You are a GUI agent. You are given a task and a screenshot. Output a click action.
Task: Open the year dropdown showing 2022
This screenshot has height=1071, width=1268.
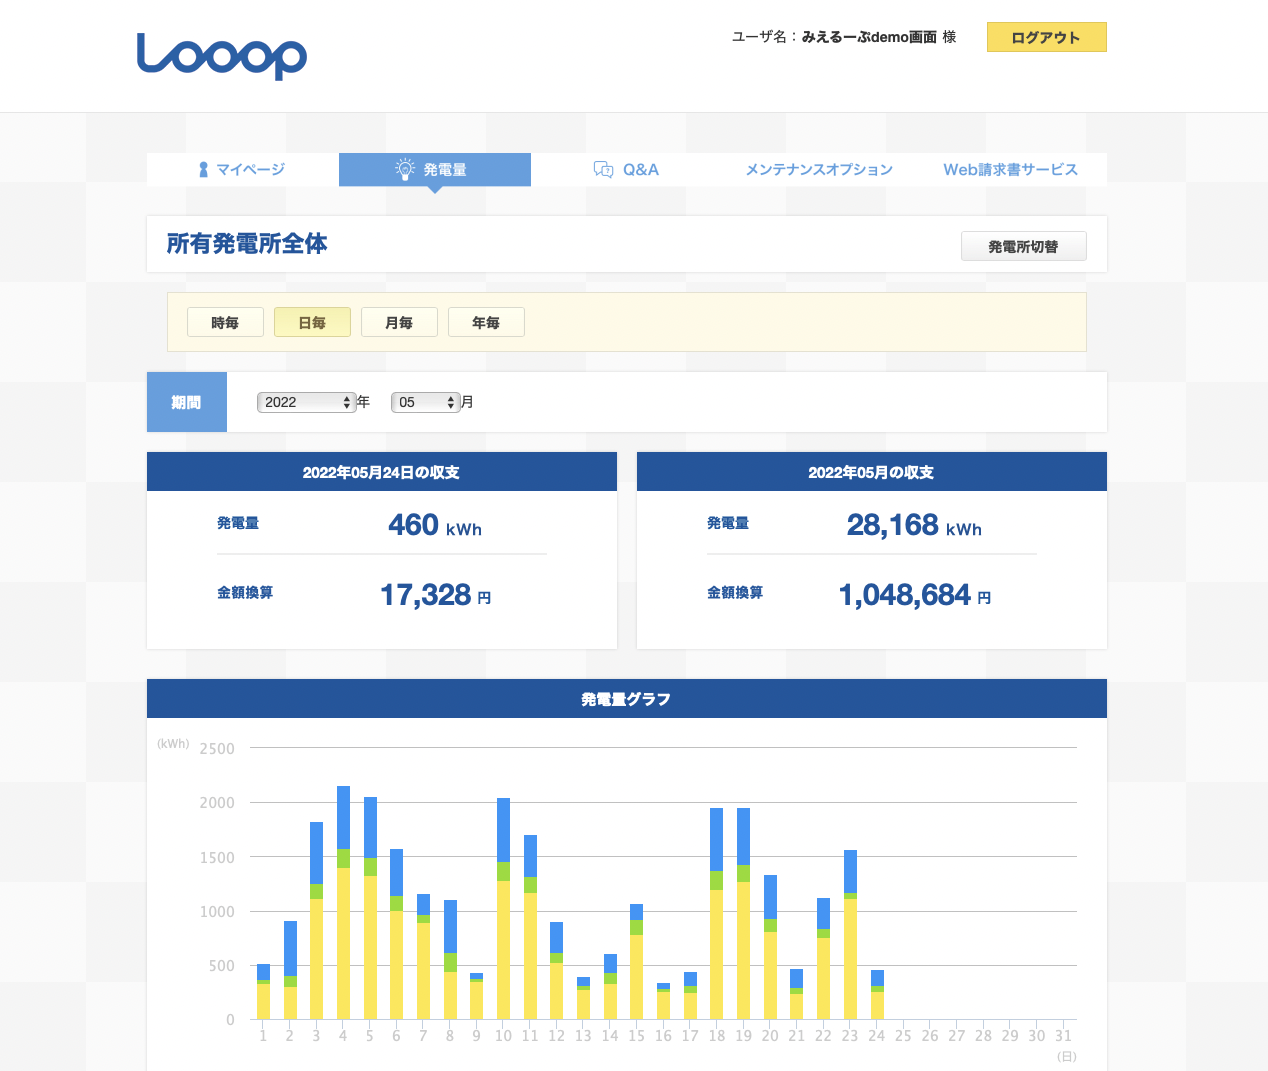307,402
